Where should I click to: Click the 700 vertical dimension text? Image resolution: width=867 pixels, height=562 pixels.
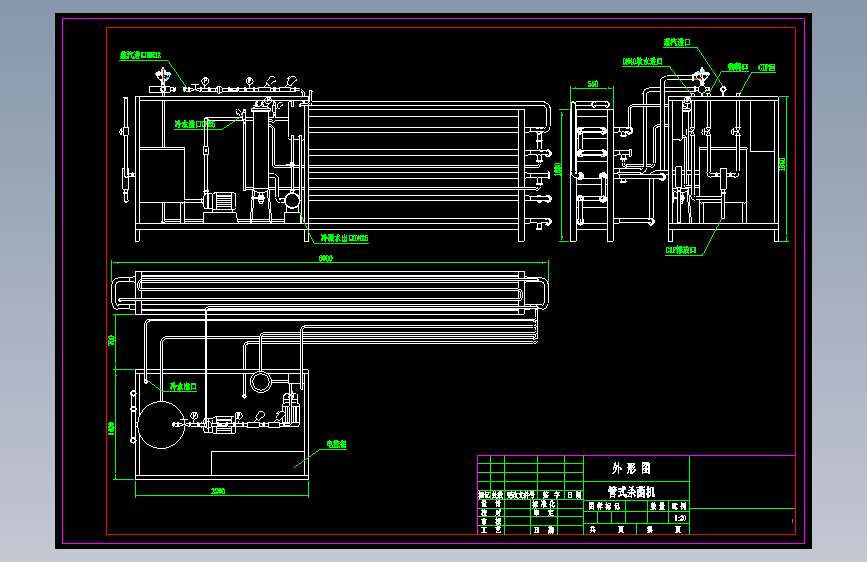pyautogui.click(x=111, y=340)
